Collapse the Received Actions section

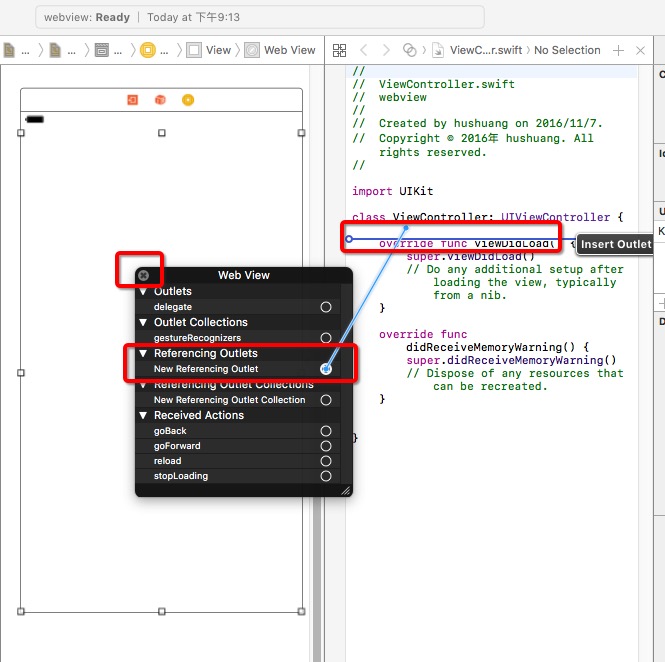[143, 415]
